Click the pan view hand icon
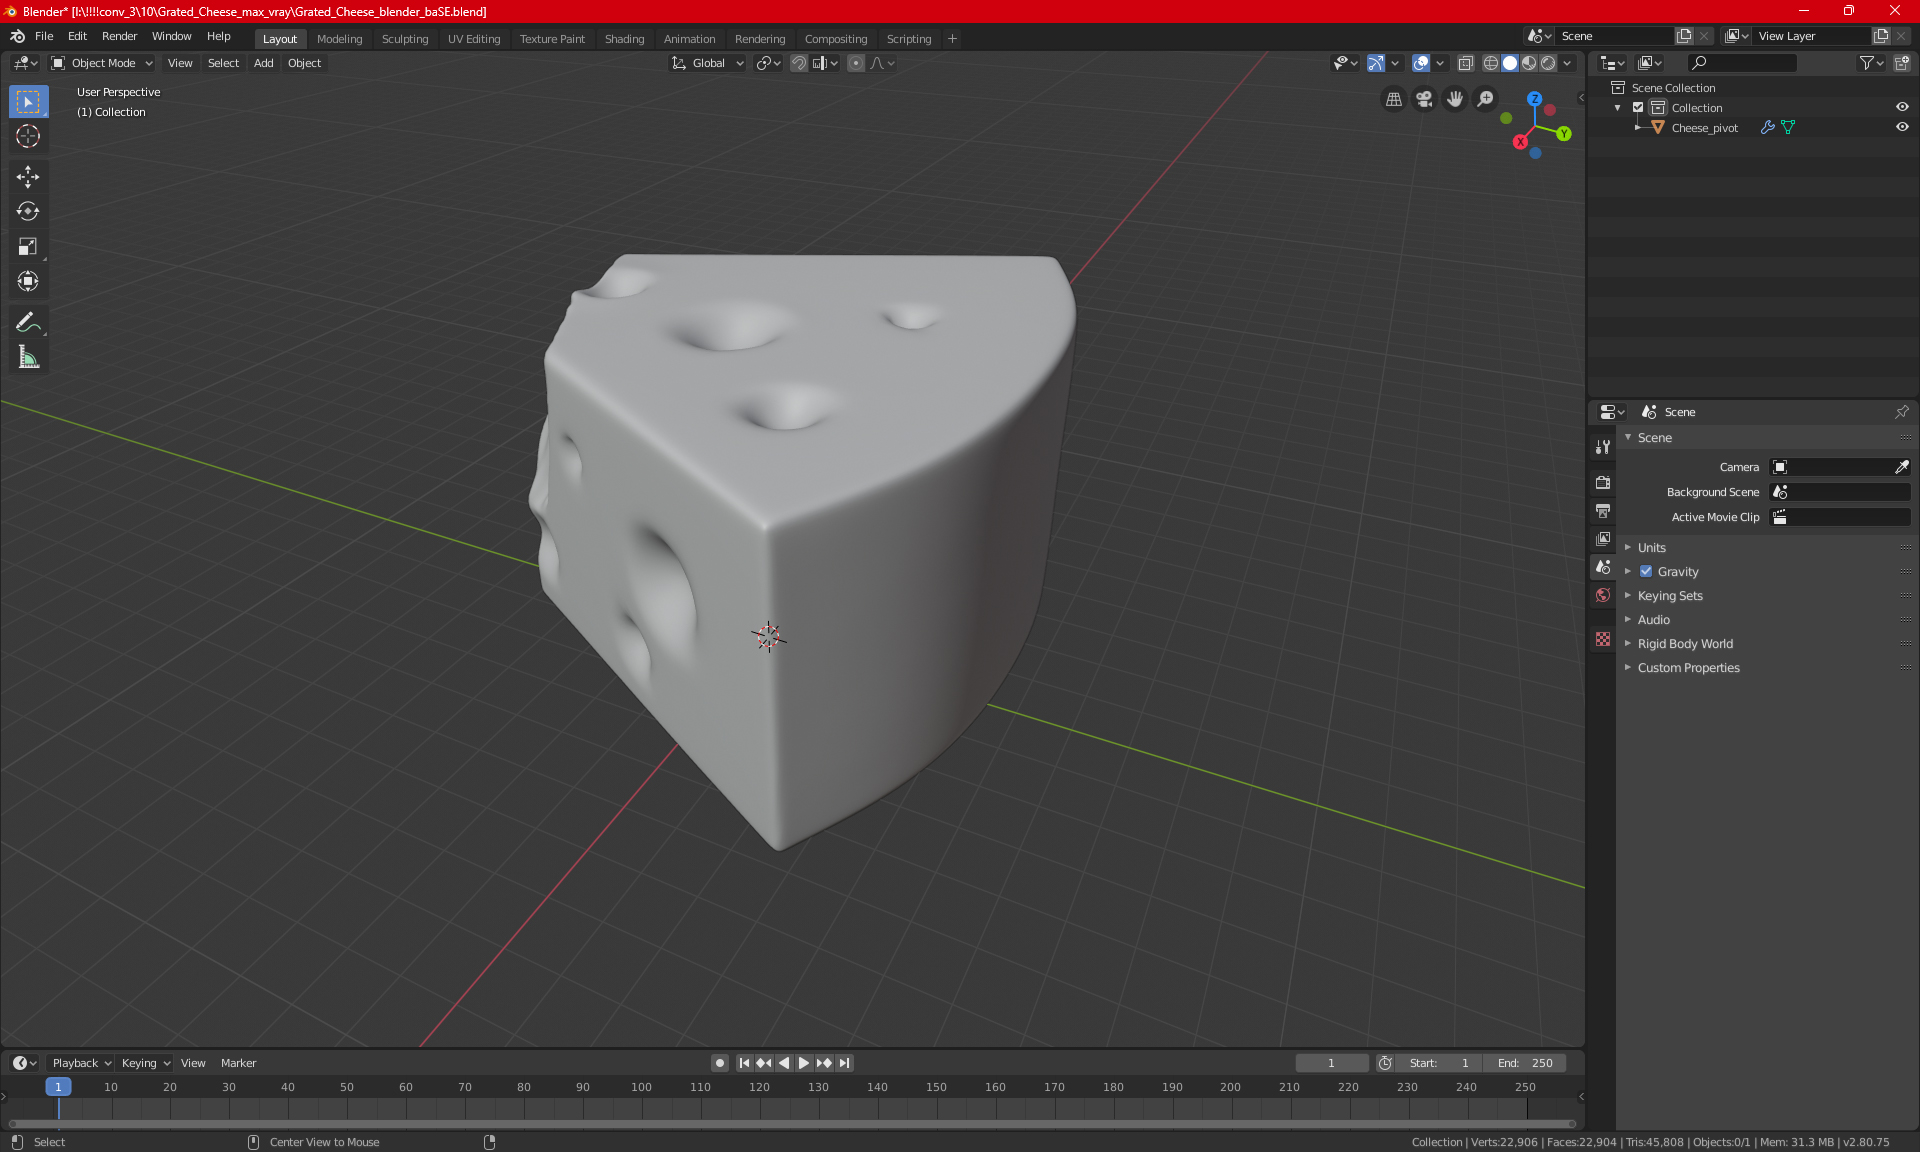Image resolution: width=1920 pixels, height=1152 pixels. point(1455,99)
